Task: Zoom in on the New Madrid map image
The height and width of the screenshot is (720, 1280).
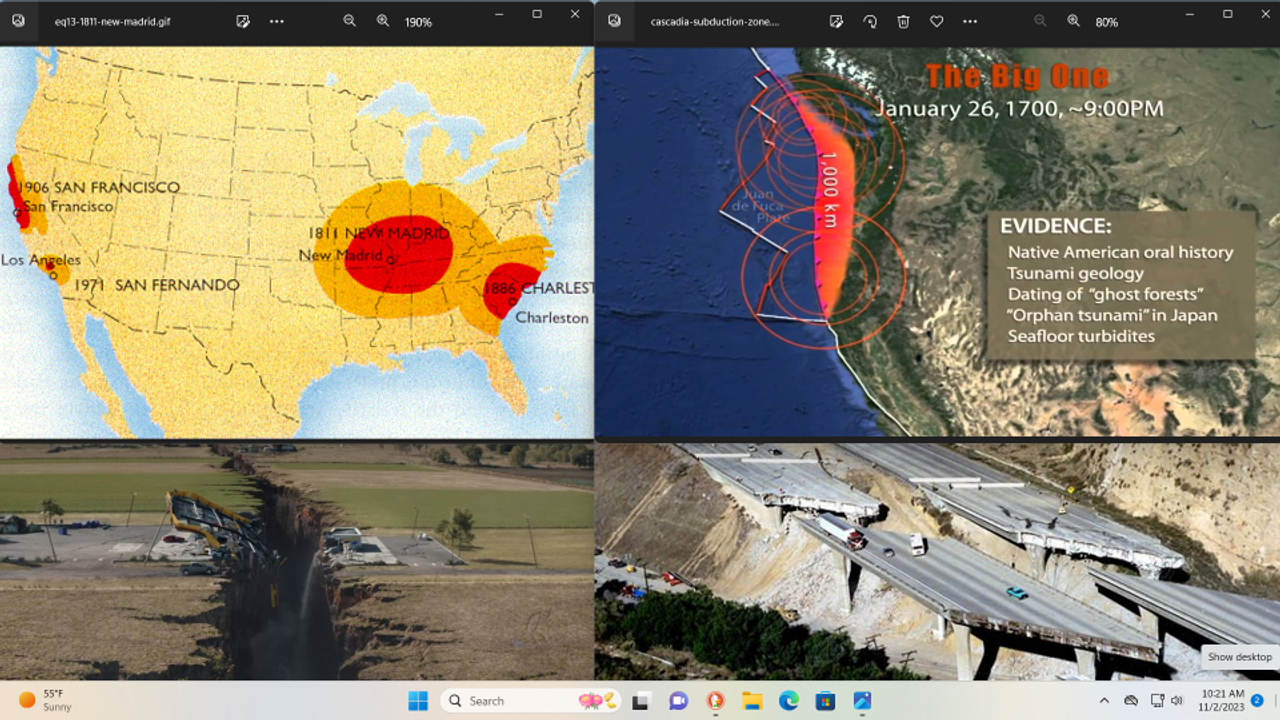Action: [382, 21]
